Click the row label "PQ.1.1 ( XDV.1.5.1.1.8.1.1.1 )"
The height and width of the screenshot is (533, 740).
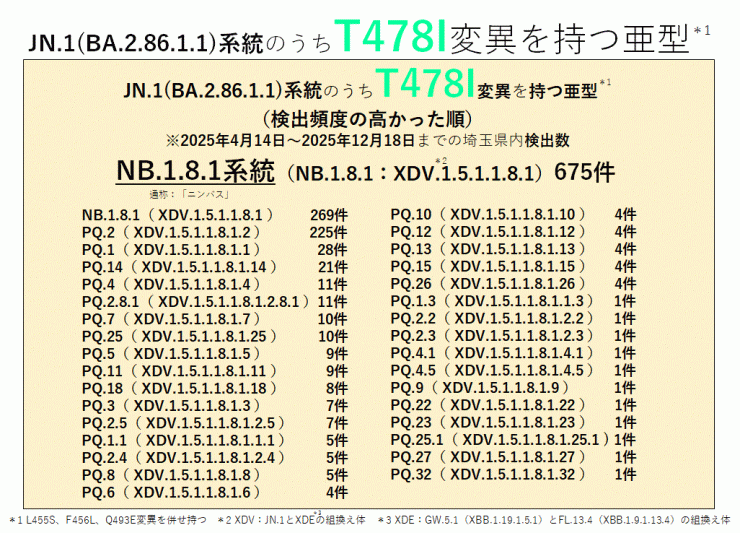tap(184, 440)
